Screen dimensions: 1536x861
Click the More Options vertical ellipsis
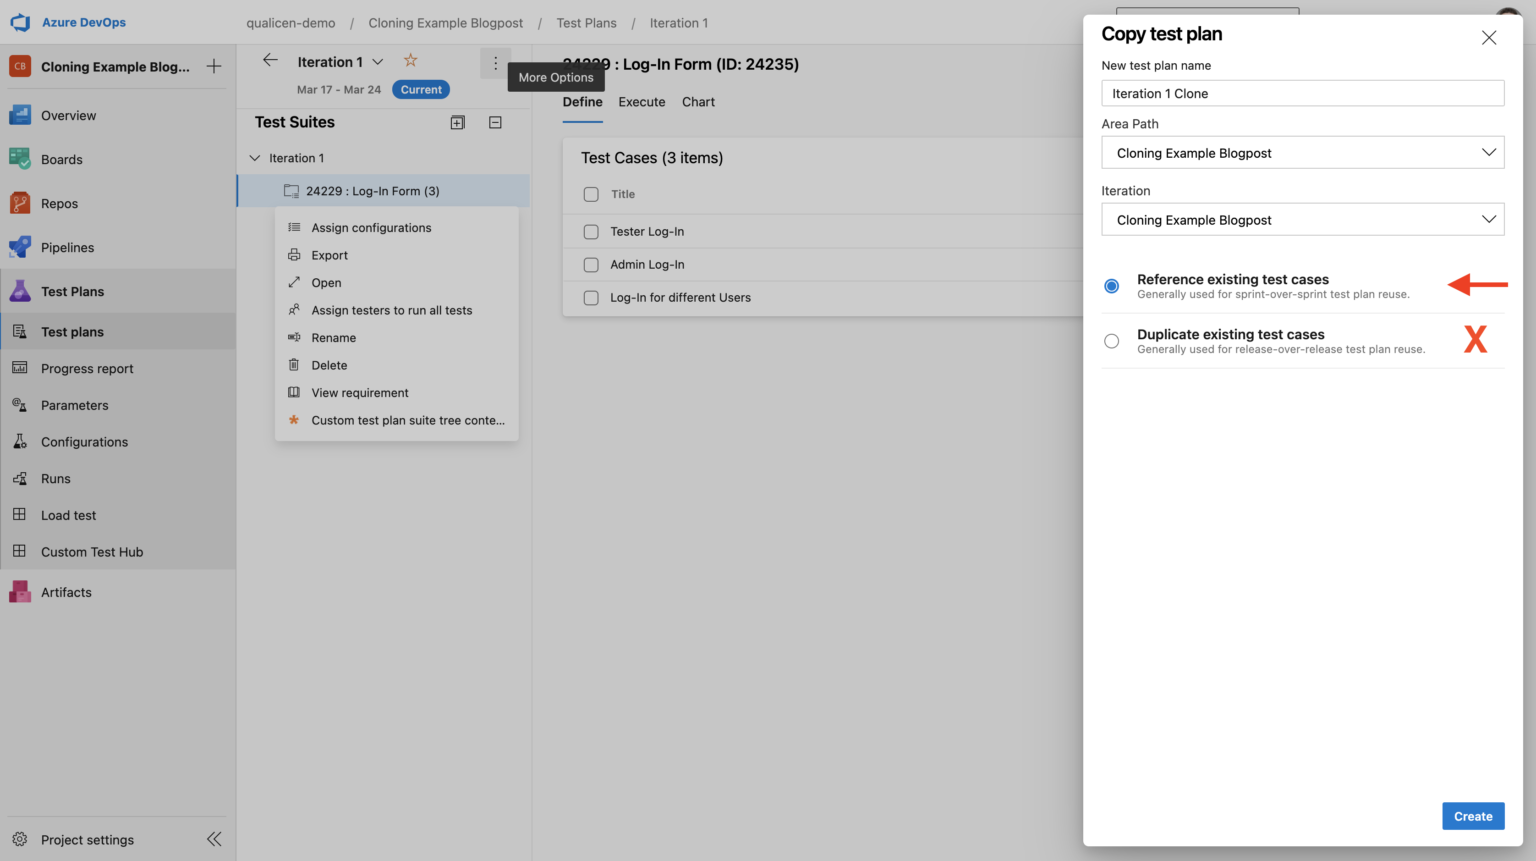tap(495, 62)
